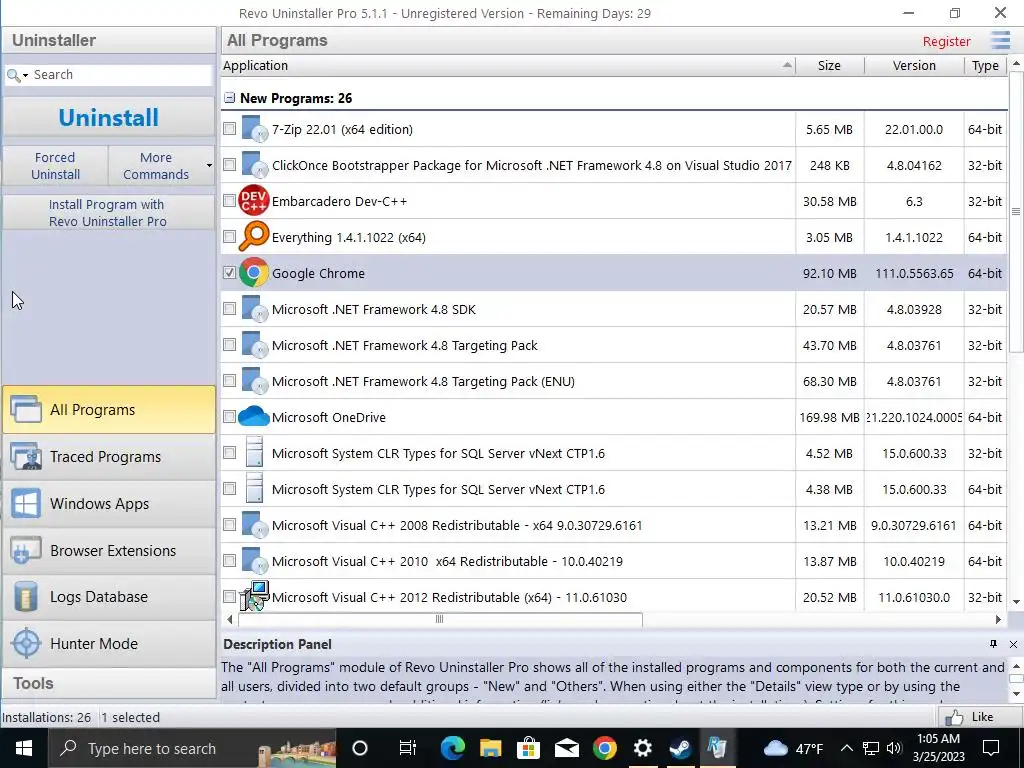Sort by the Version column header
Screen dimensions: 1024x768
coord(914,65)
